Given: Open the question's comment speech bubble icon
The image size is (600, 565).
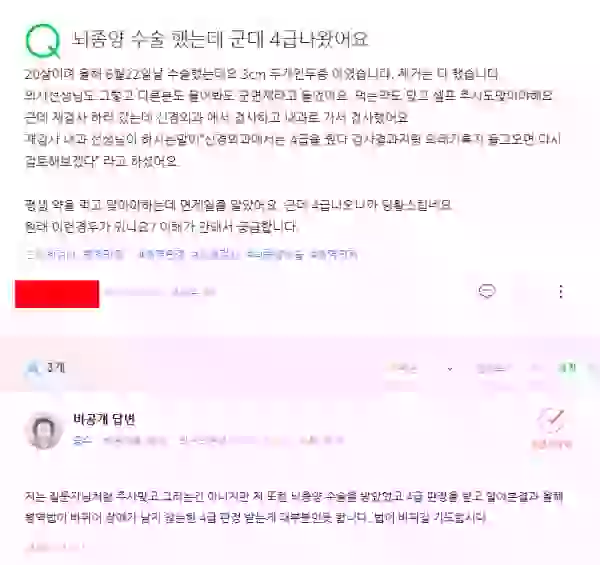Looking at the screenshot, I should (487, 291).
